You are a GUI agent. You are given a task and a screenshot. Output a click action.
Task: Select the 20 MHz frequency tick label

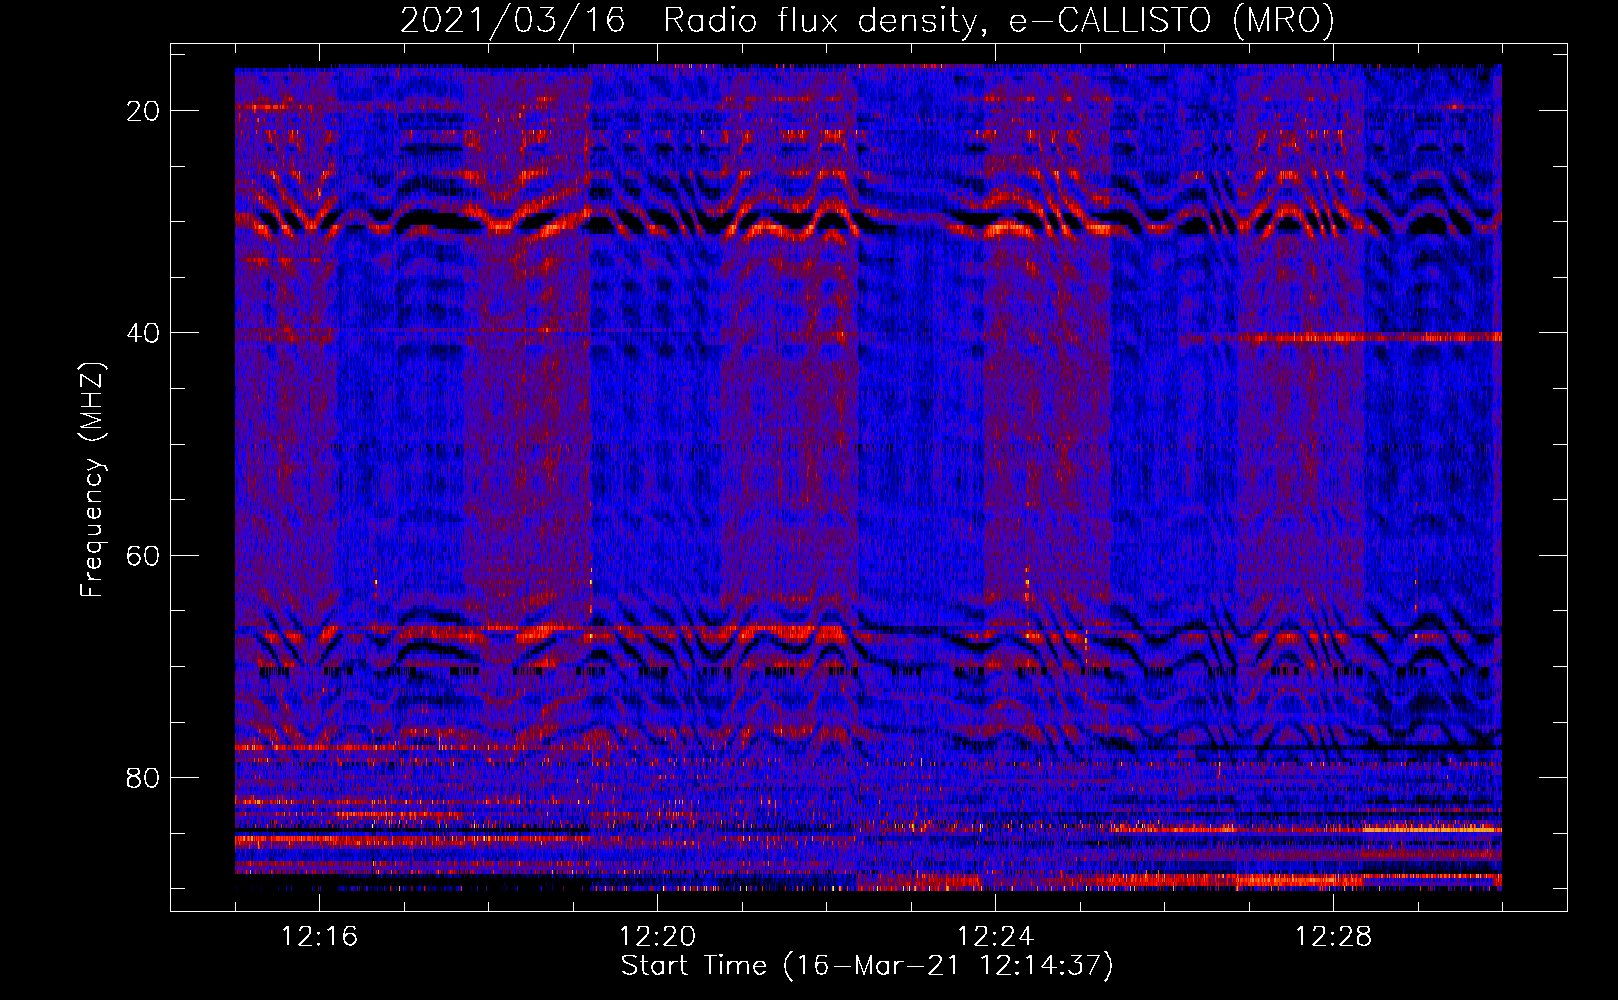(143, 111)
